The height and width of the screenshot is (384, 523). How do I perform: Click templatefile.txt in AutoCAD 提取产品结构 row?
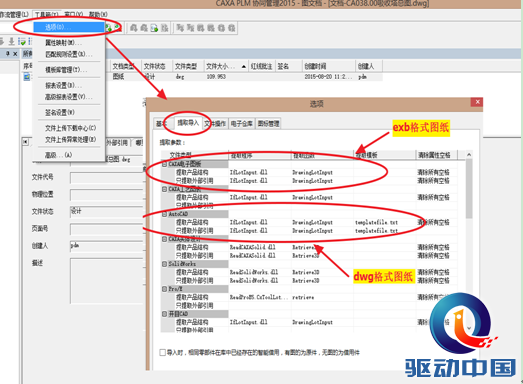tap(376, 222)
